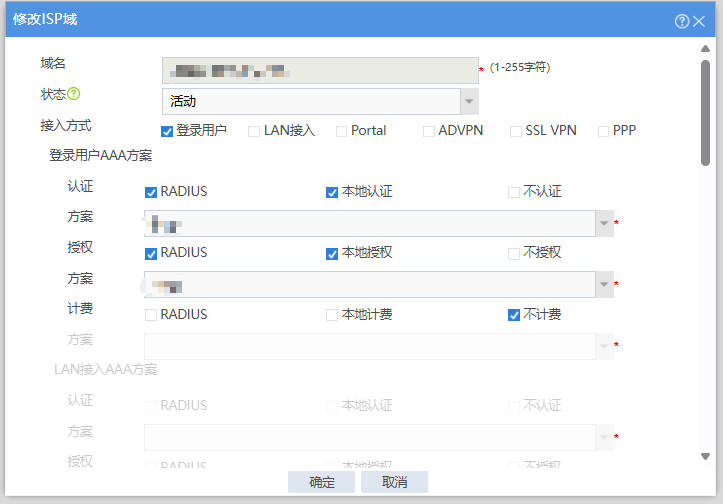Viewport: 723px width, 504px height.
Task: Enable the PPP access checkbox
Action: point(604,131)
